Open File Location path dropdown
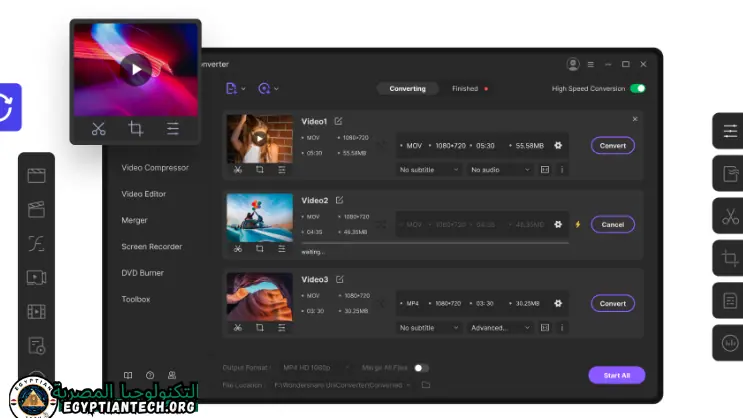Image resolution: width=743 pixels, height=418 pixels. 342,385
